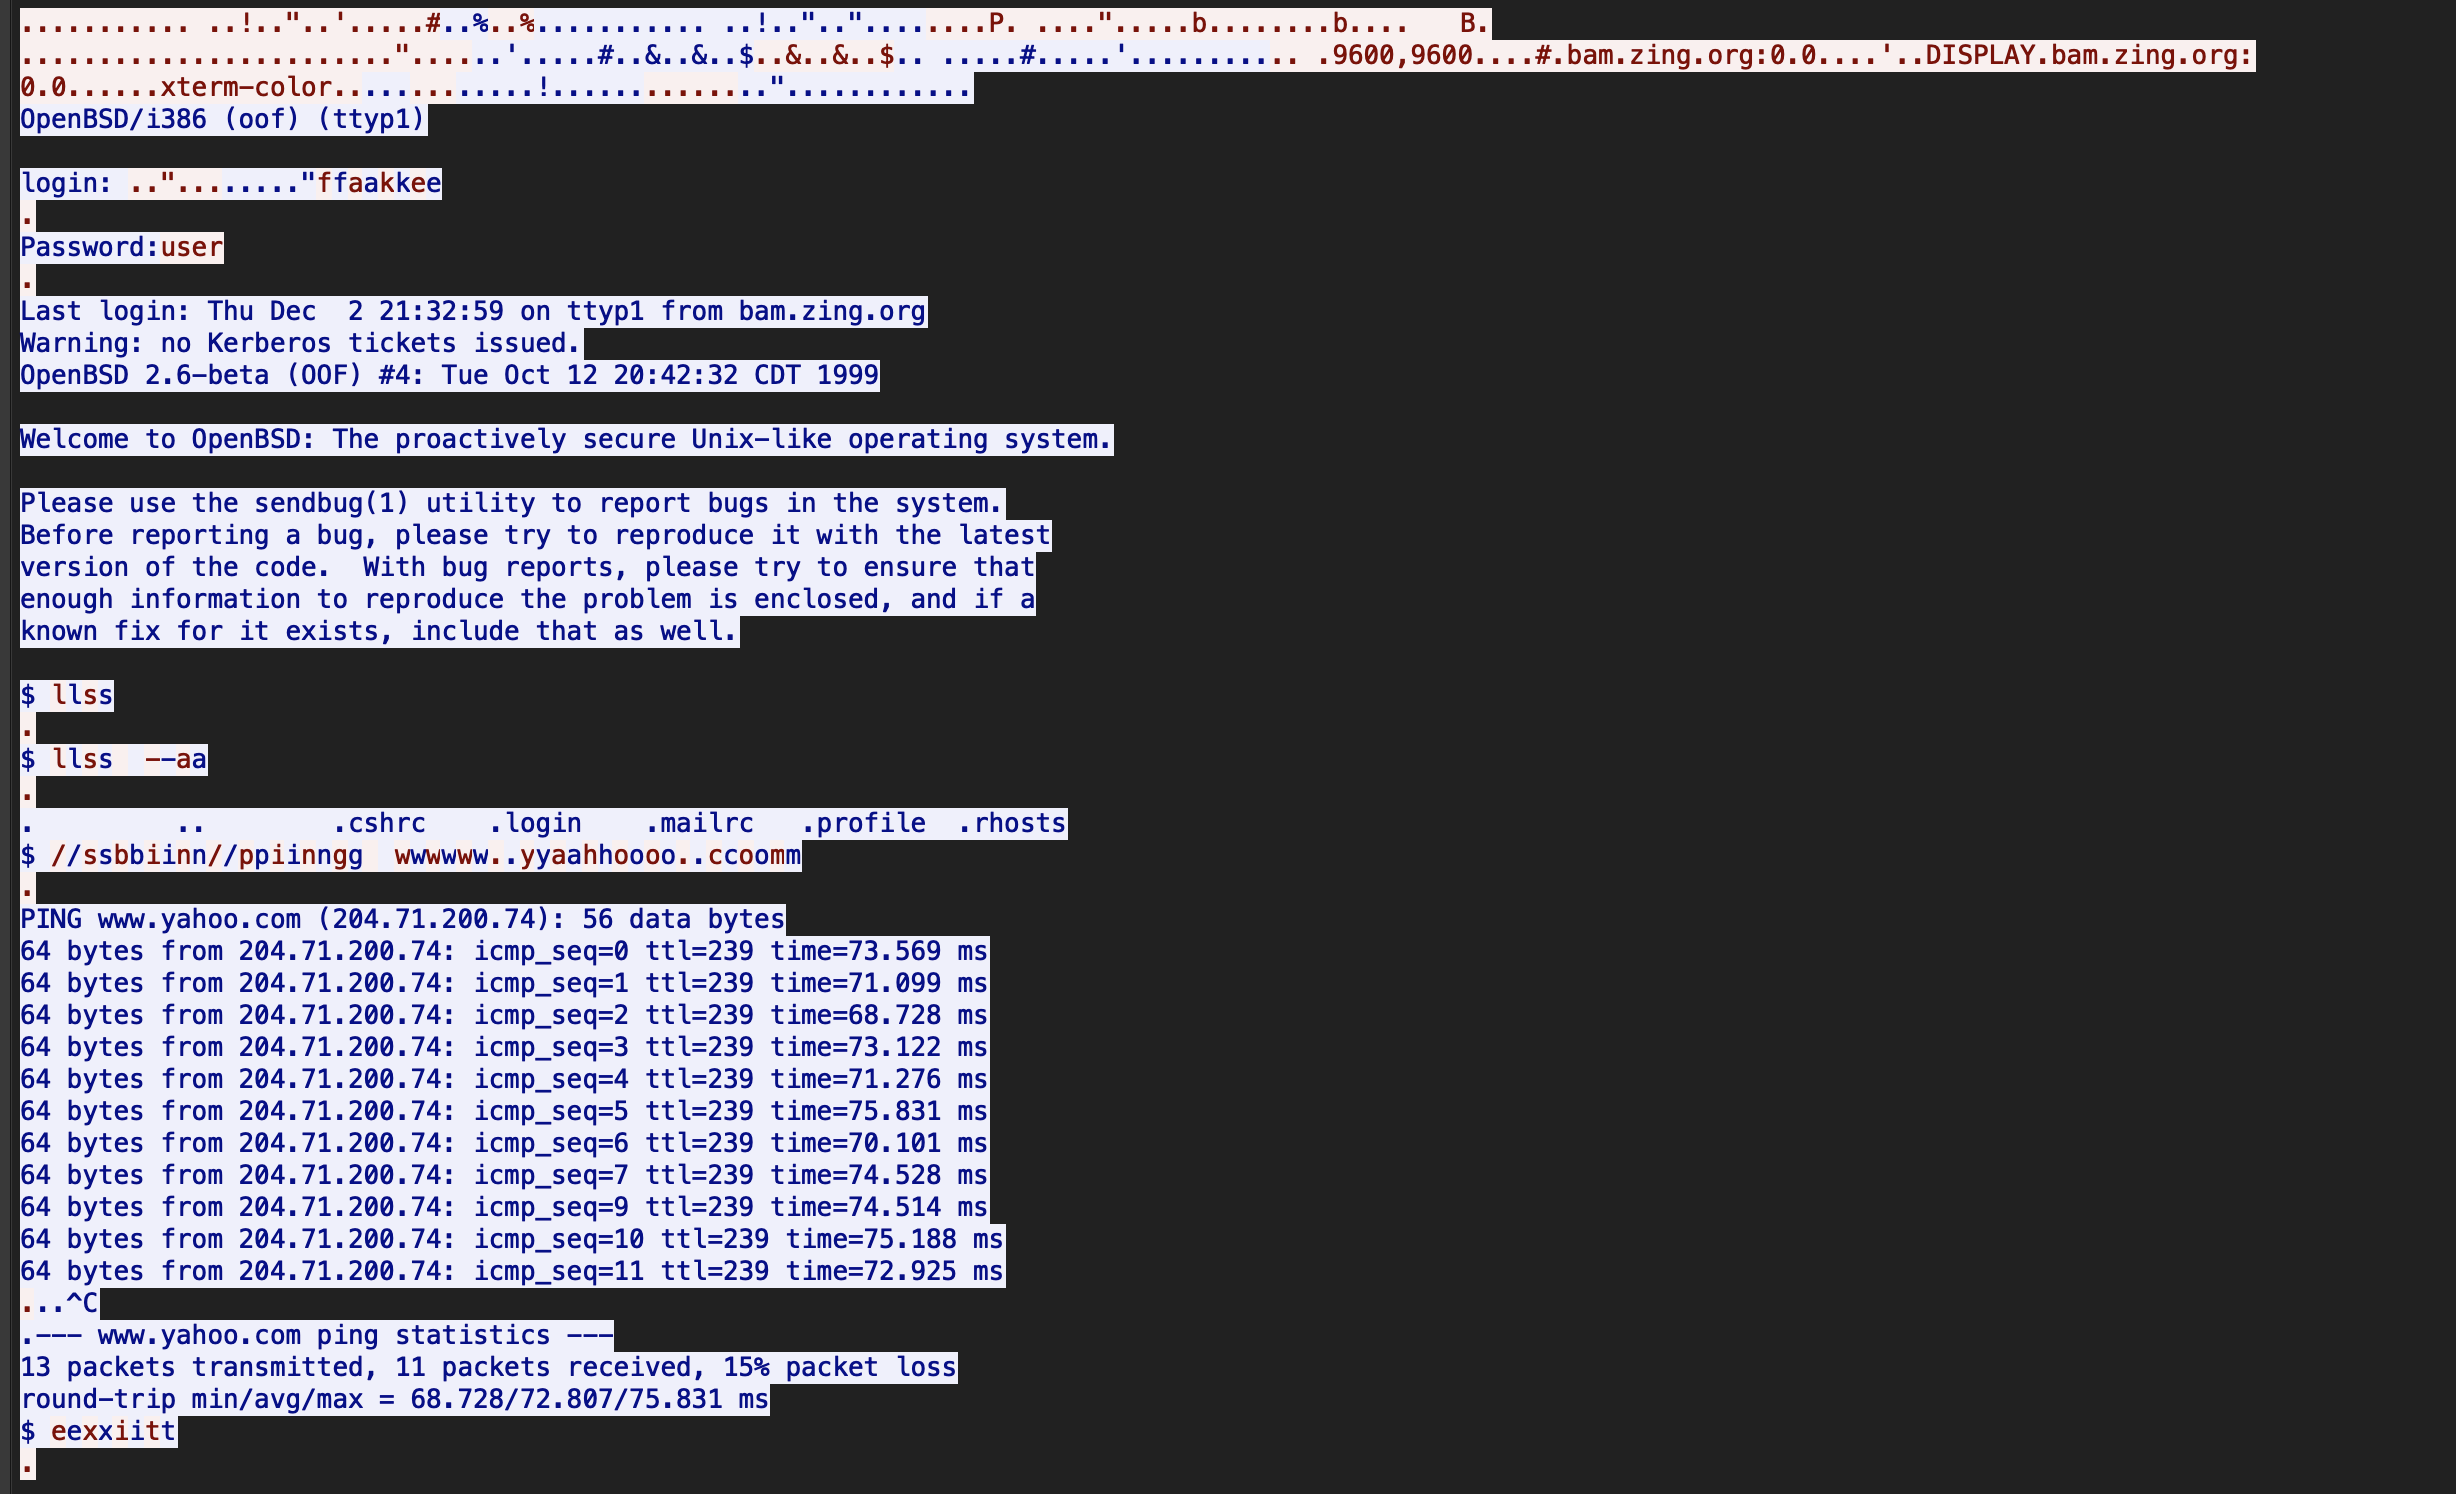The image size is (2456, 1494).
Task: Click the red 'user' password text
Action: click(x=191, y=247)
